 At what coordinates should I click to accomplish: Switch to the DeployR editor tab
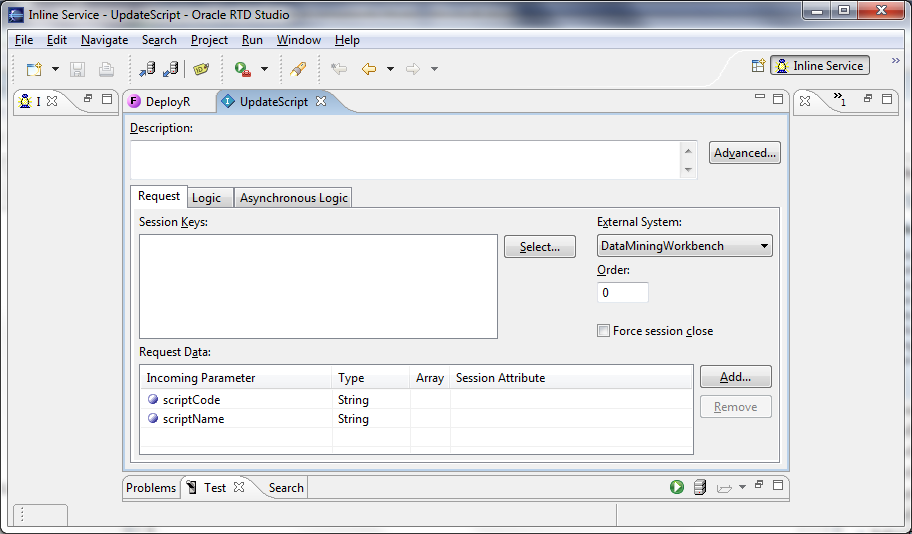tap(168, 102)
